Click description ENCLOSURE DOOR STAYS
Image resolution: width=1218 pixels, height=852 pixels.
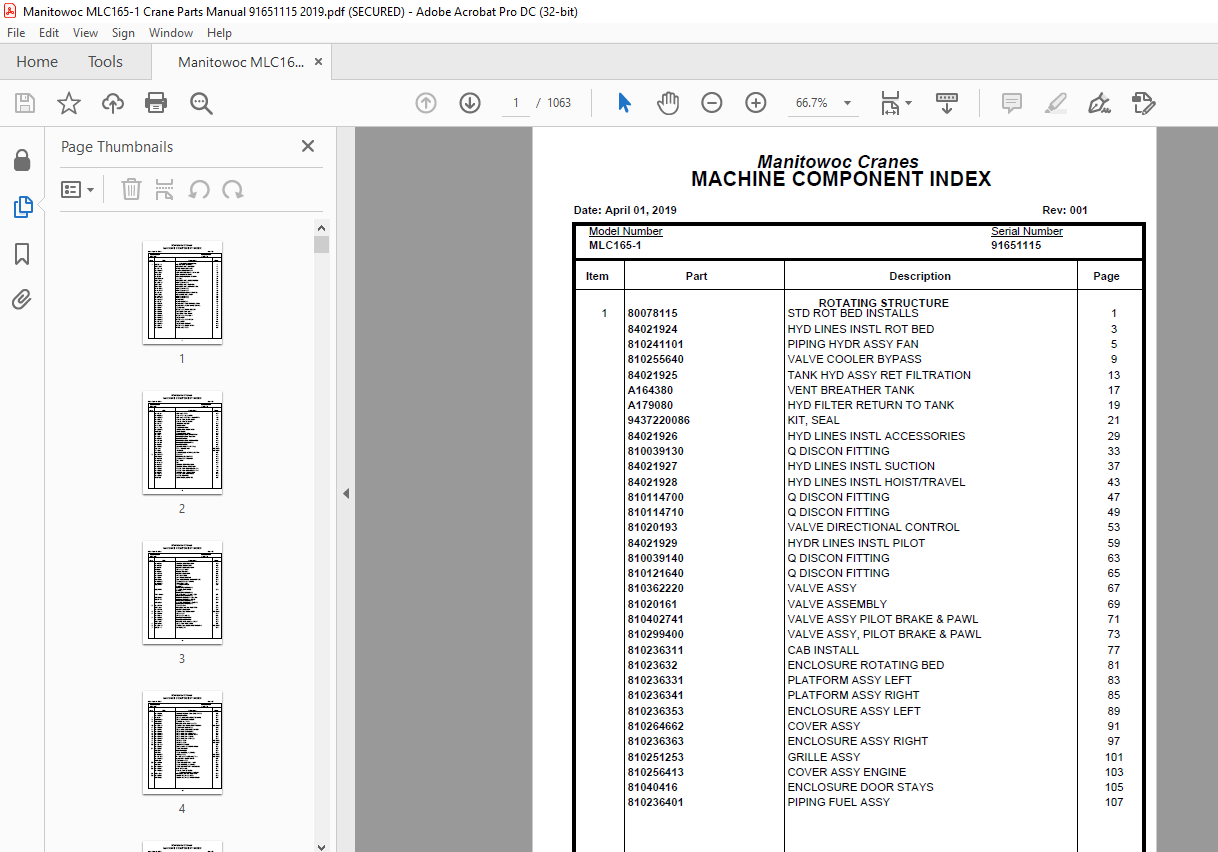(x=860, y=788)
